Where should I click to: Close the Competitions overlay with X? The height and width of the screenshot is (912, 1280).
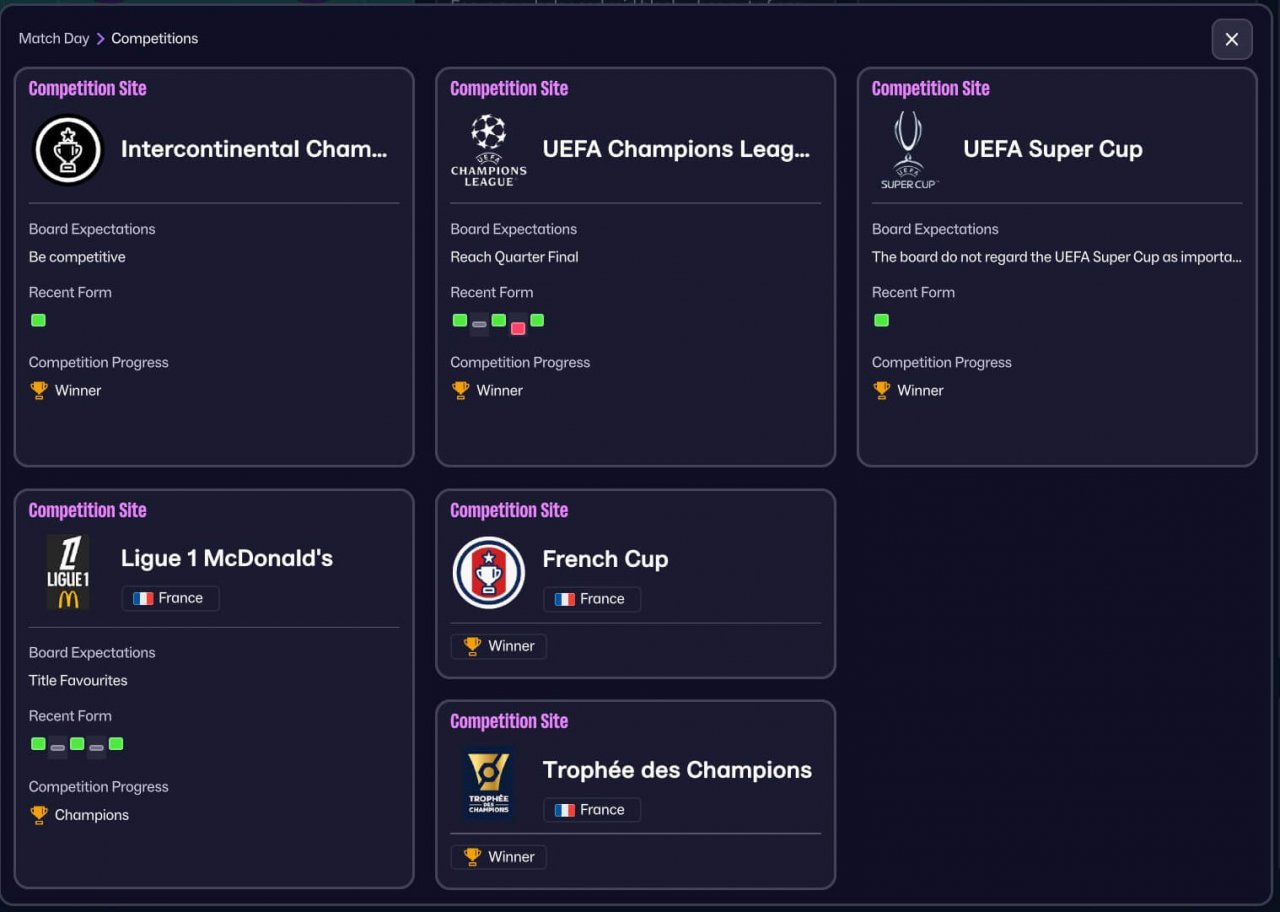(x=1232, y=39)
